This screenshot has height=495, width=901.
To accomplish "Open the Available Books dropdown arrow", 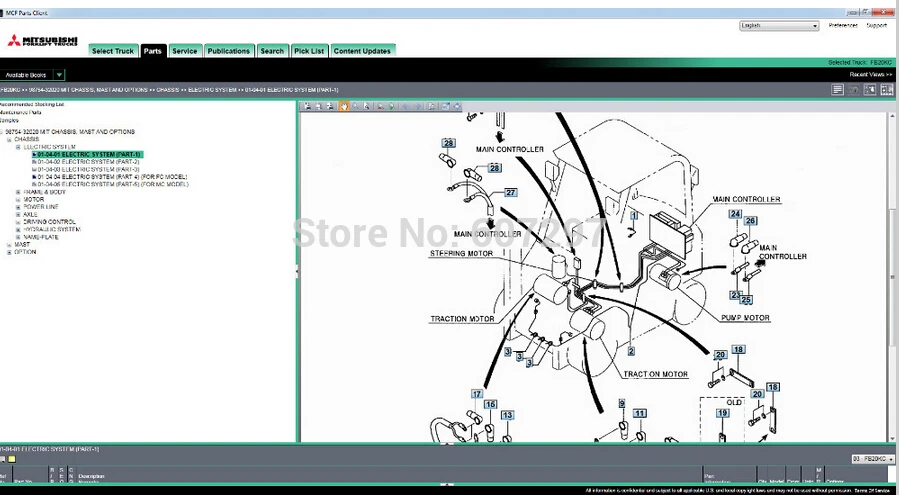I will 59,75.
